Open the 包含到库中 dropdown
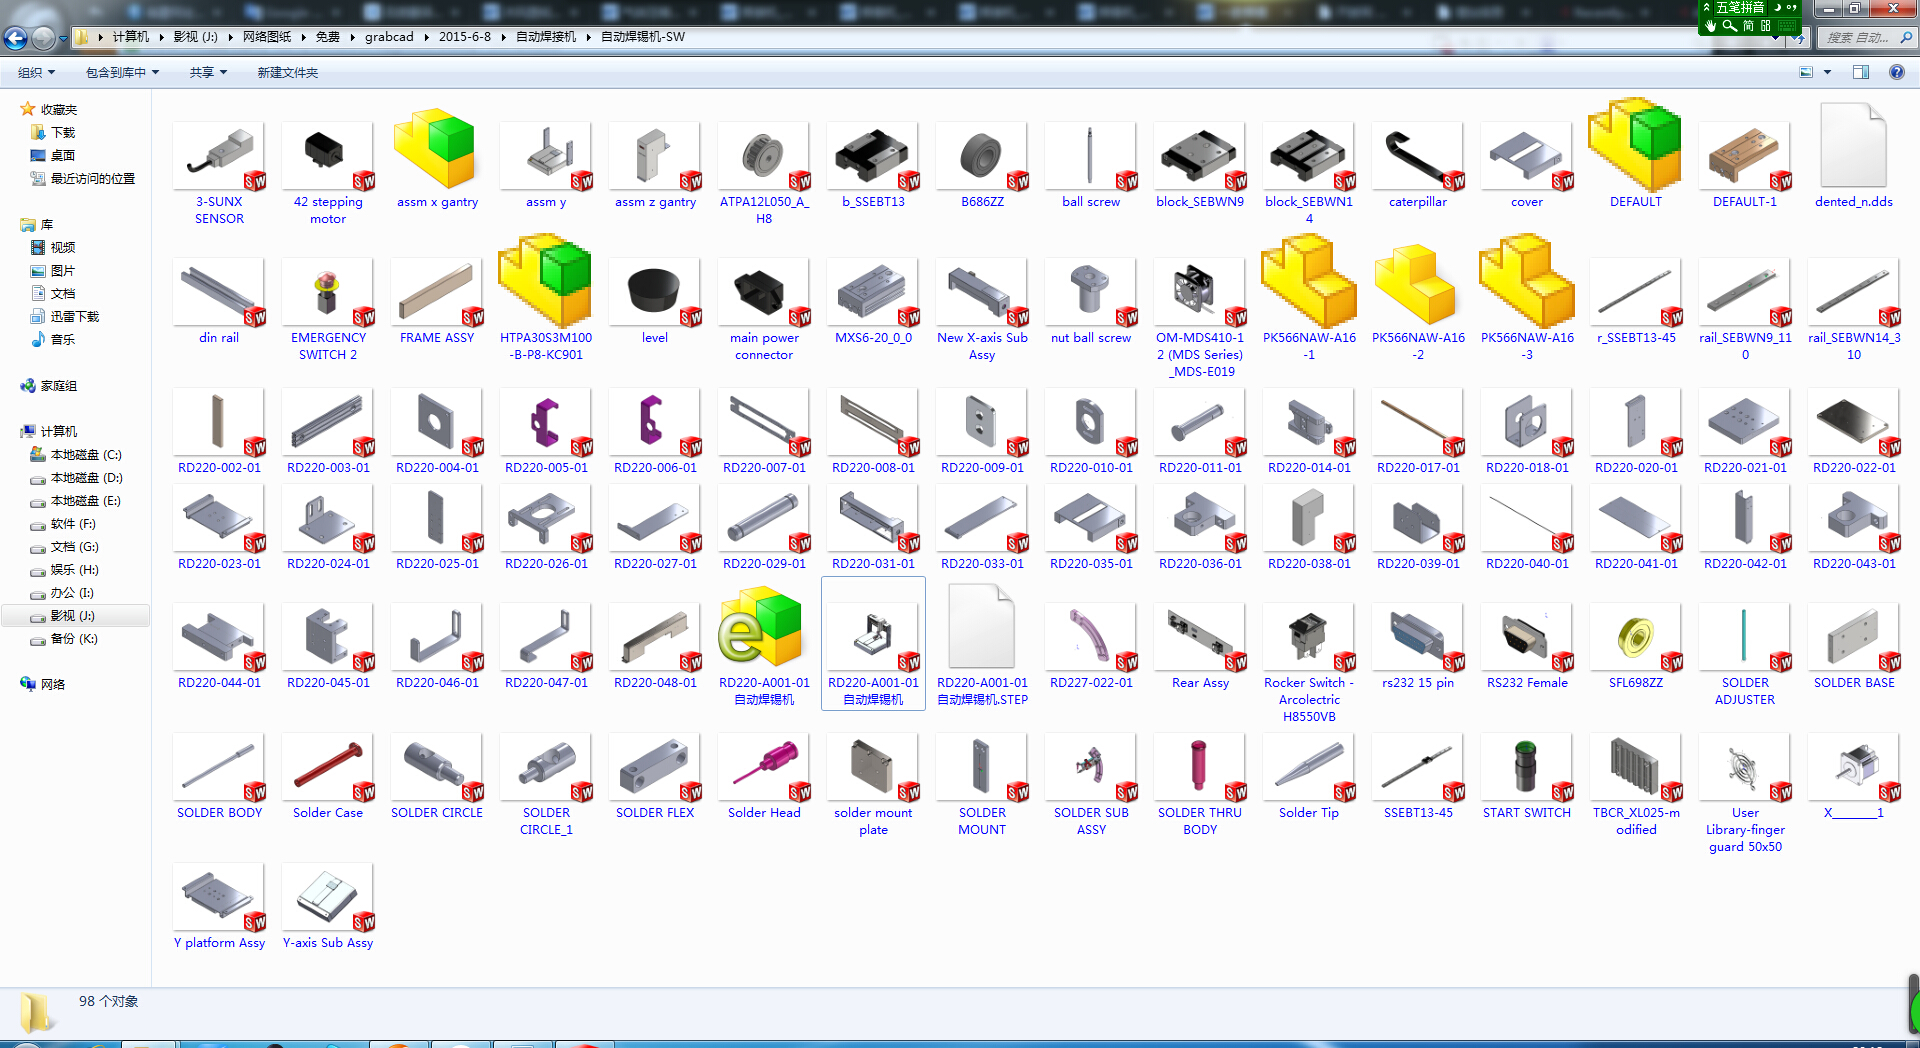This screenshot has width=1920, height=1048. point(122,73)
